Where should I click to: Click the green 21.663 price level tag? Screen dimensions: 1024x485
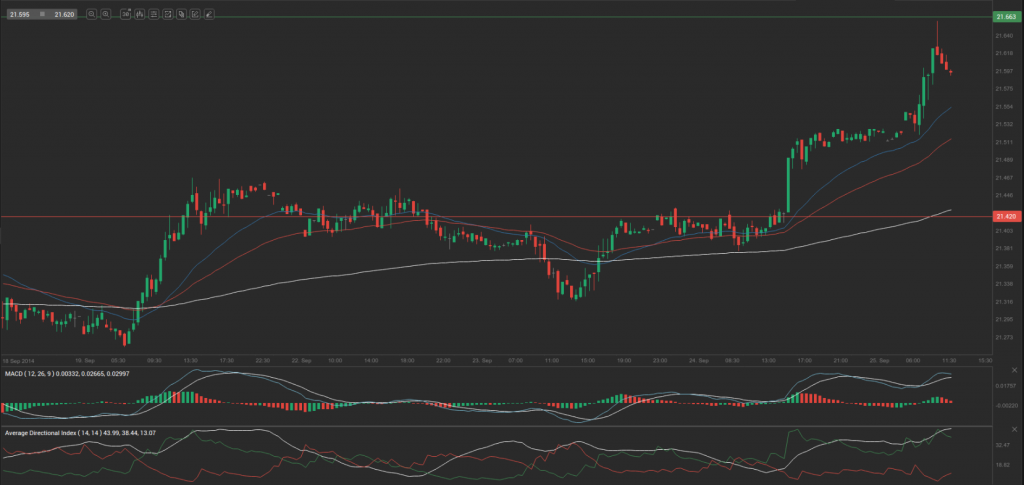point(1004,17)
